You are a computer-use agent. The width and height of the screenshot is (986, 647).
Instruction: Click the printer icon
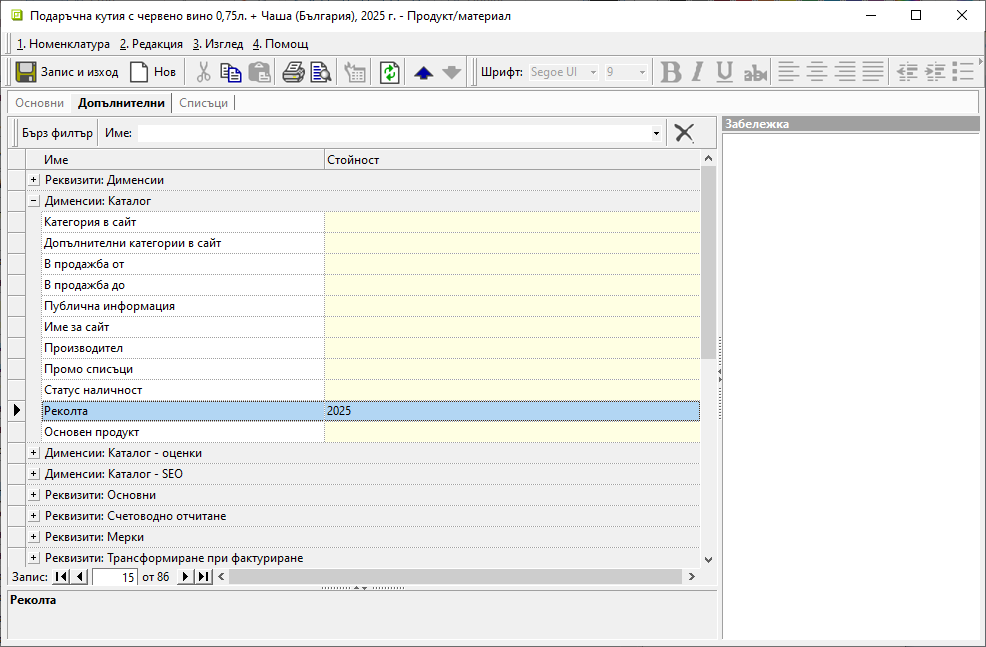(x=293, y=72)
